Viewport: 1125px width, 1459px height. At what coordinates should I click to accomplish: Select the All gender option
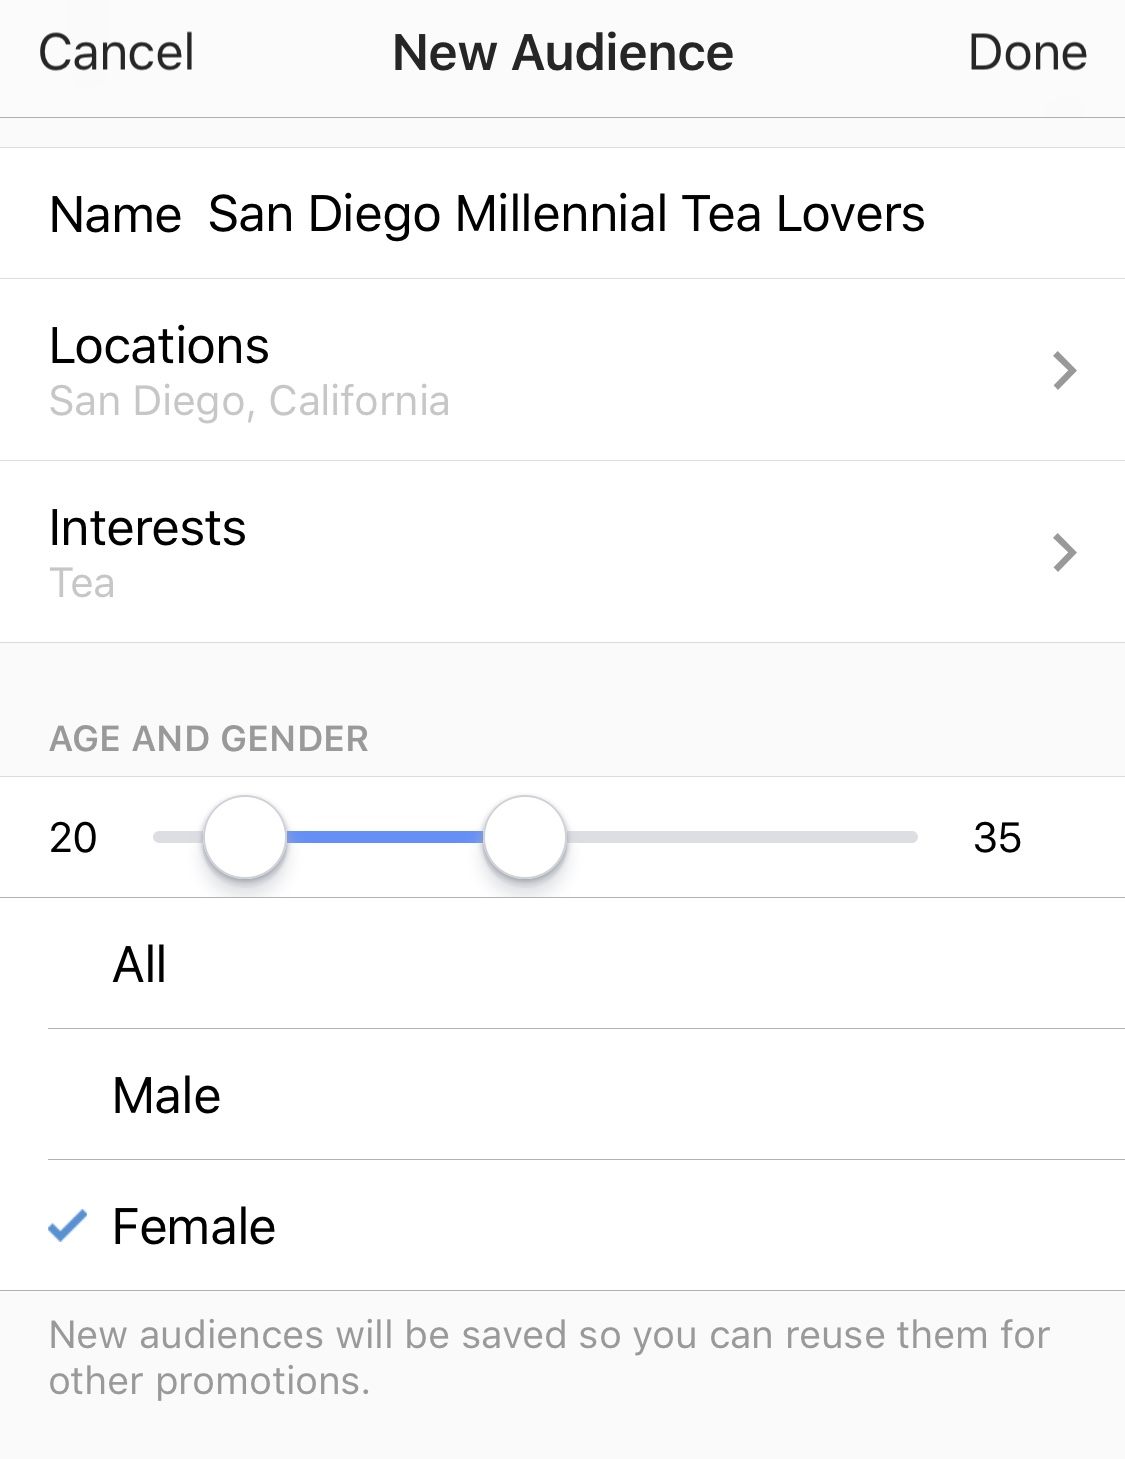tap(140, 965)
